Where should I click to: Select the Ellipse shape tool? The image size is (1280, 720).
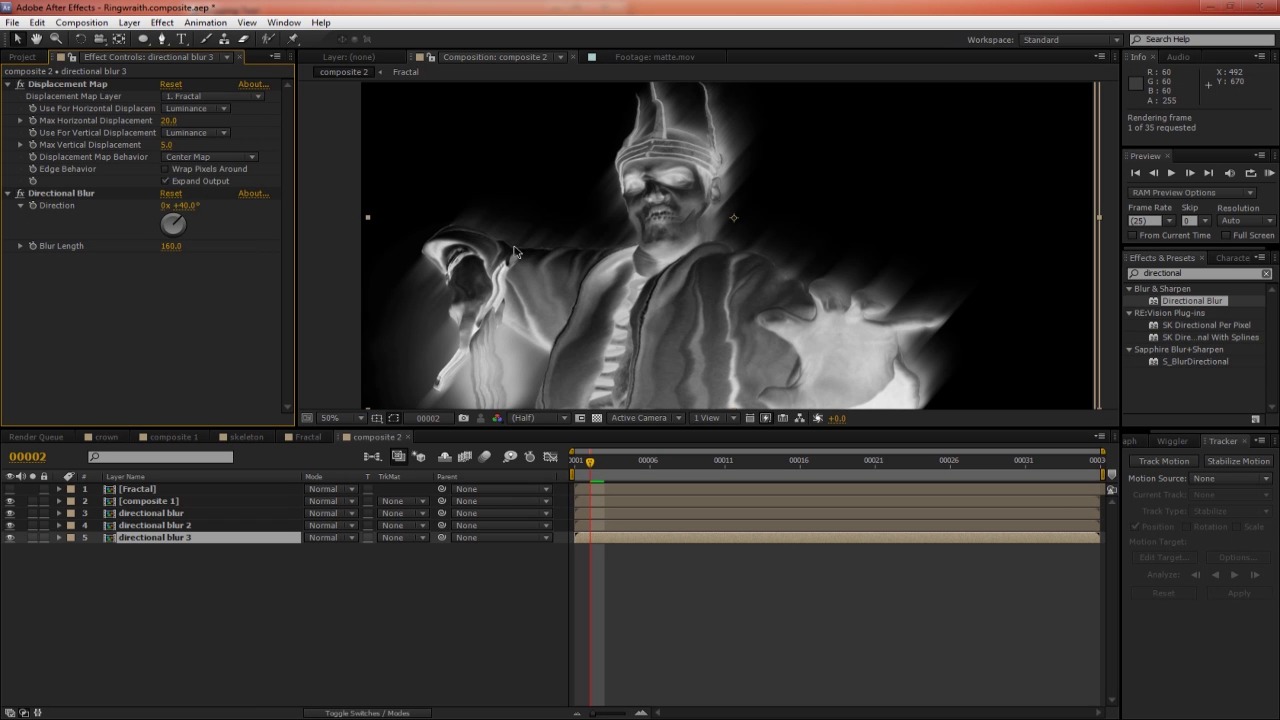143,39
